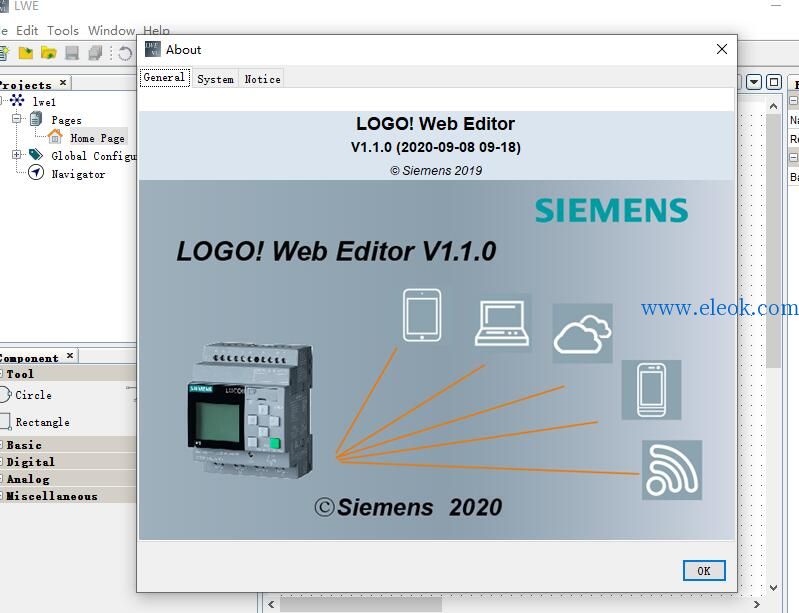Click the horizontal scrollbar left arrow

click(271, 604)
